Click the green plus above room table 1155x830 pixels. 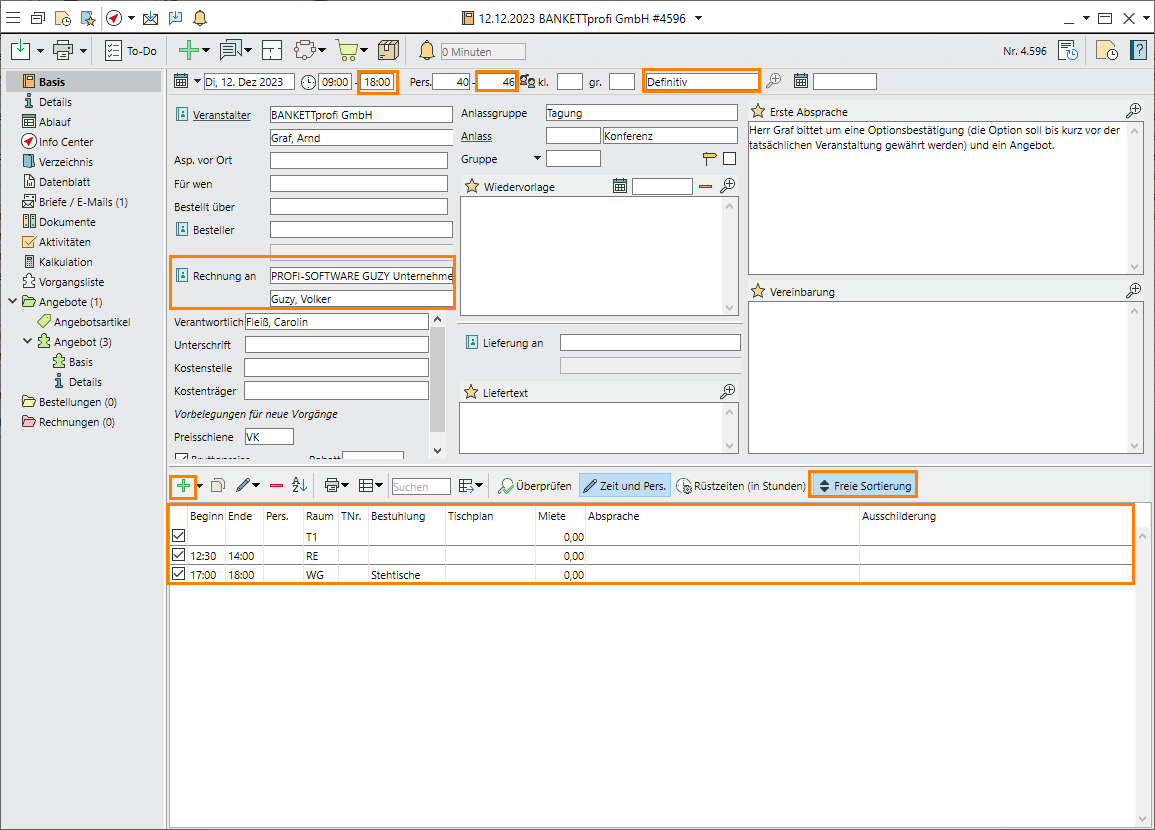(x=183, y=486)
